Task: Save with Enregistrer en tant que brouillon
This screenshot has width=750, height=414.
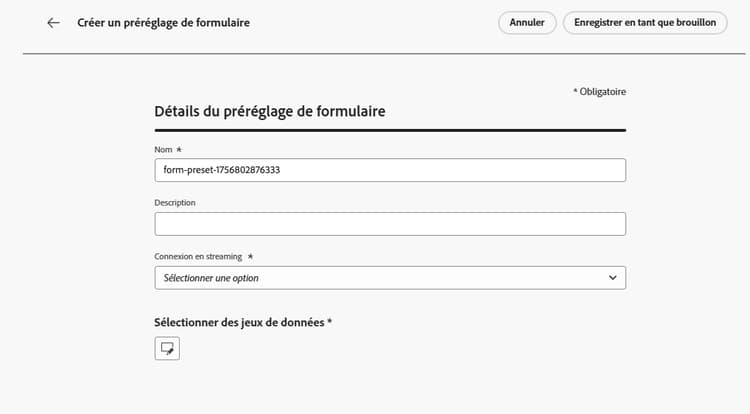Action: click(645, 22)
